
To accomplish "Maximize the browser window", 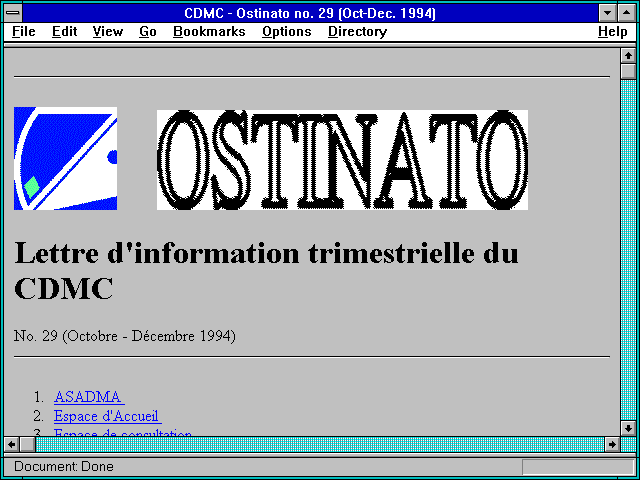I will coord(627,13).
